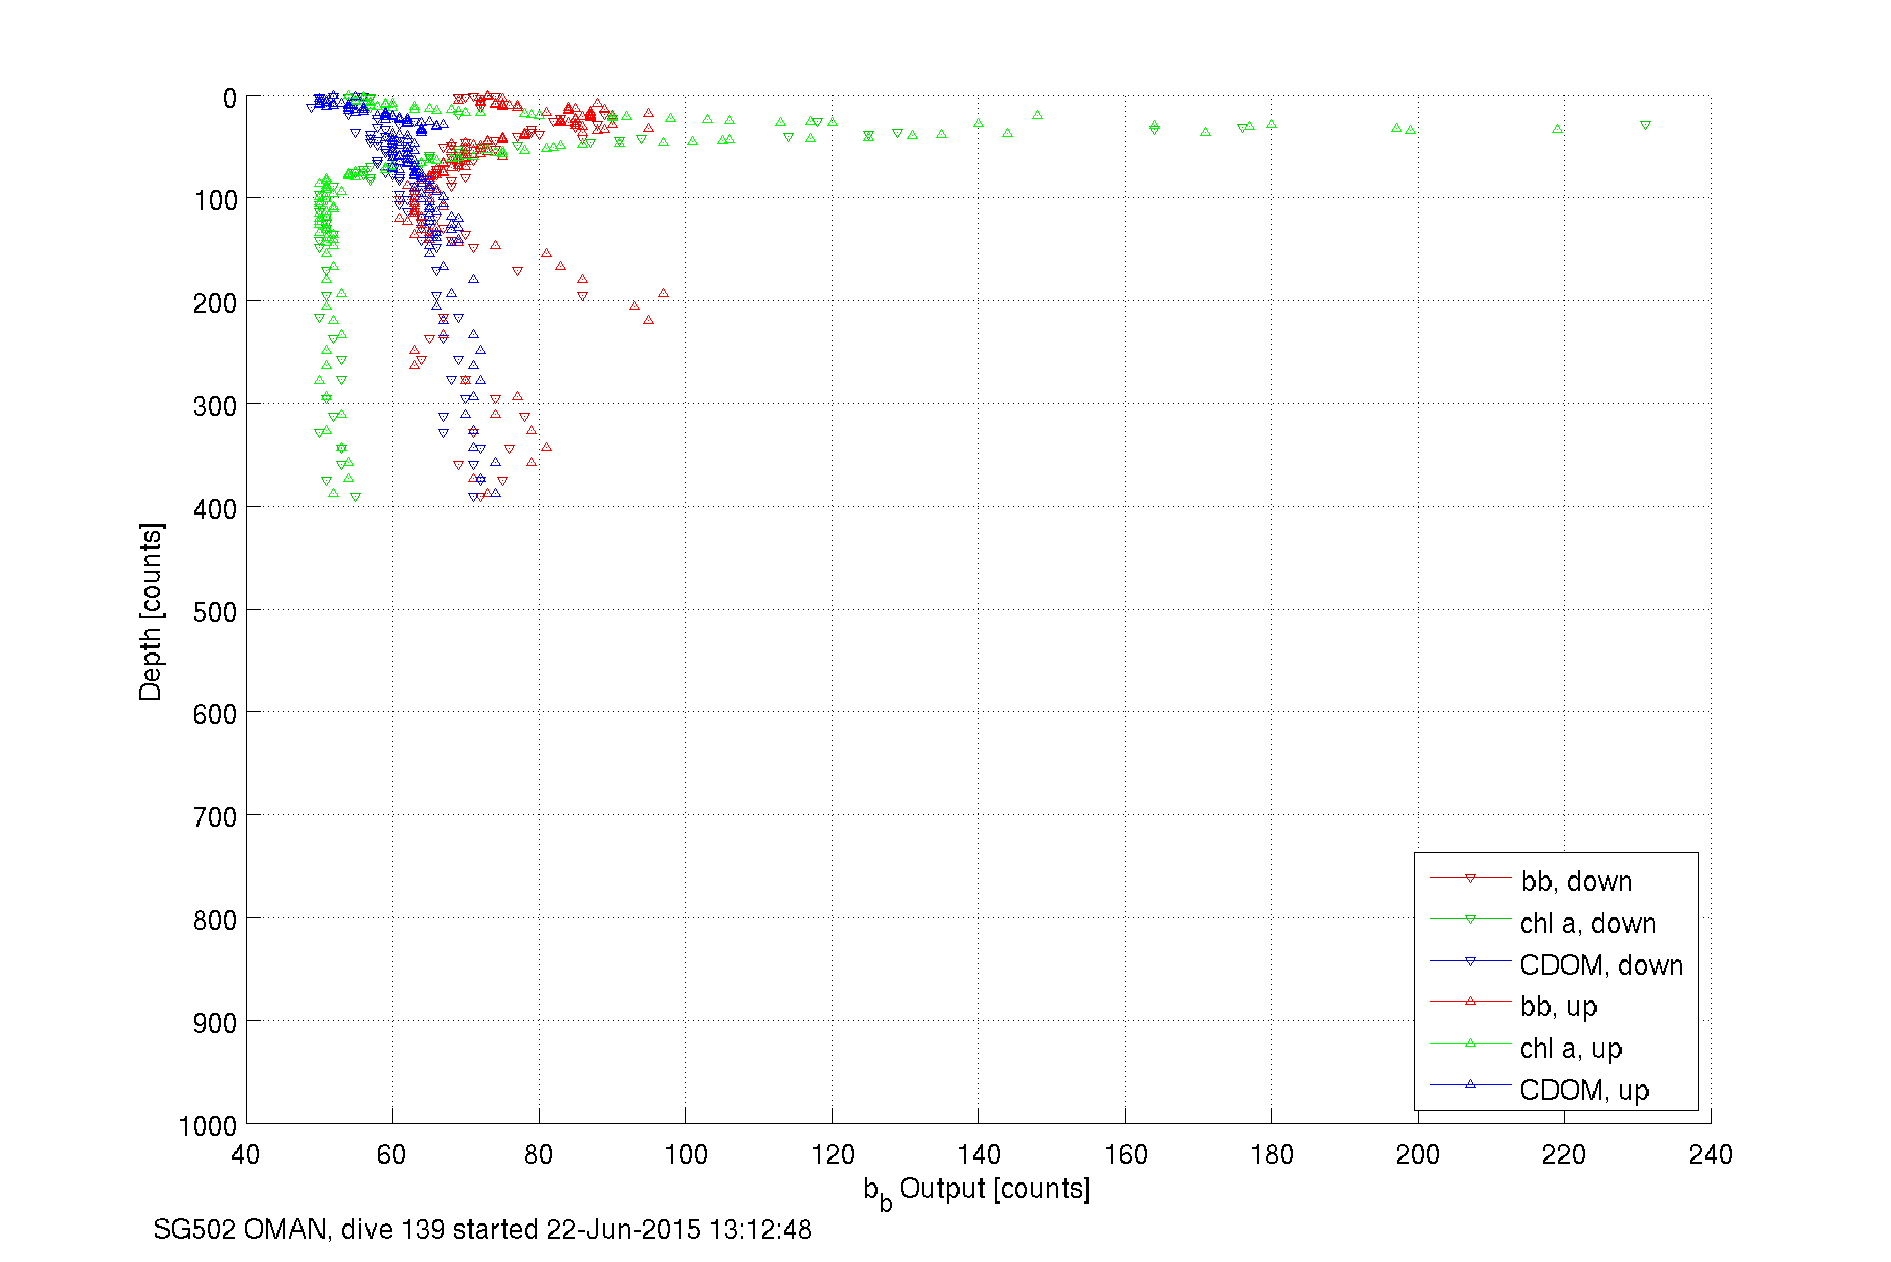This screenshot has height=1262, width=1891.
Task: Click the 'Depth [counts]' y-axis label
Action: 151,611
